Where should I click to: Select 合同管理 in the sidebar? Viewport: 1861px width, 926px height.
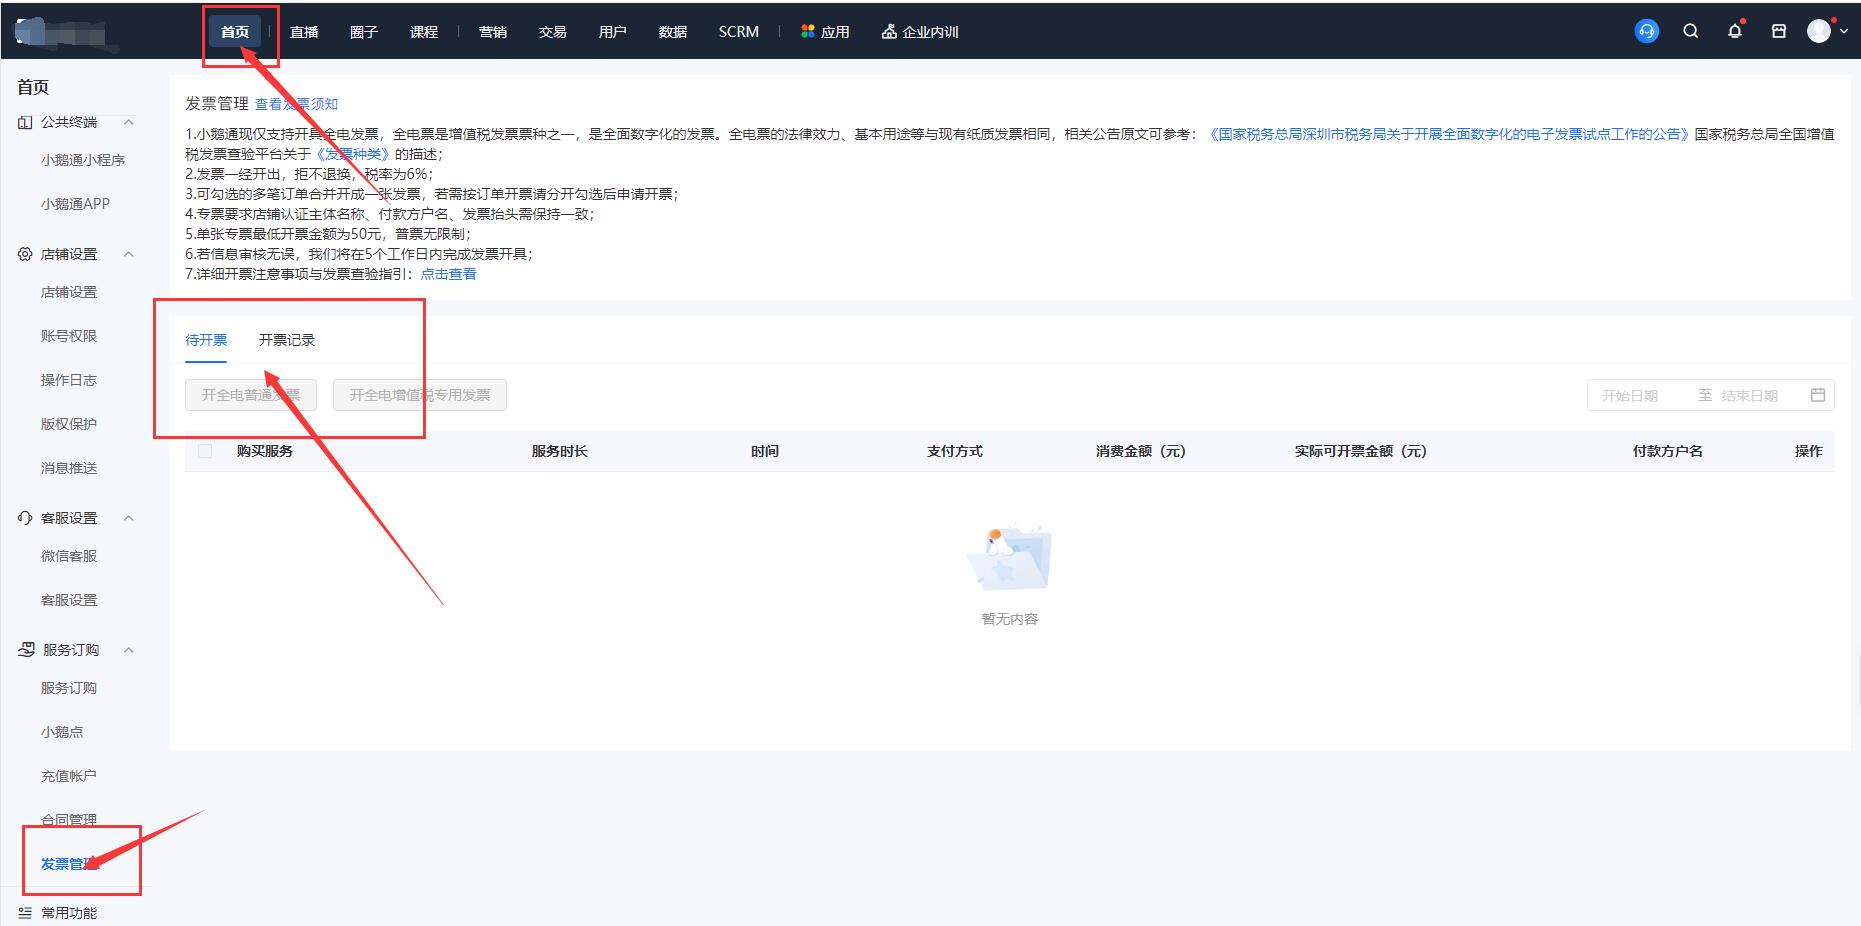point(69,819)
